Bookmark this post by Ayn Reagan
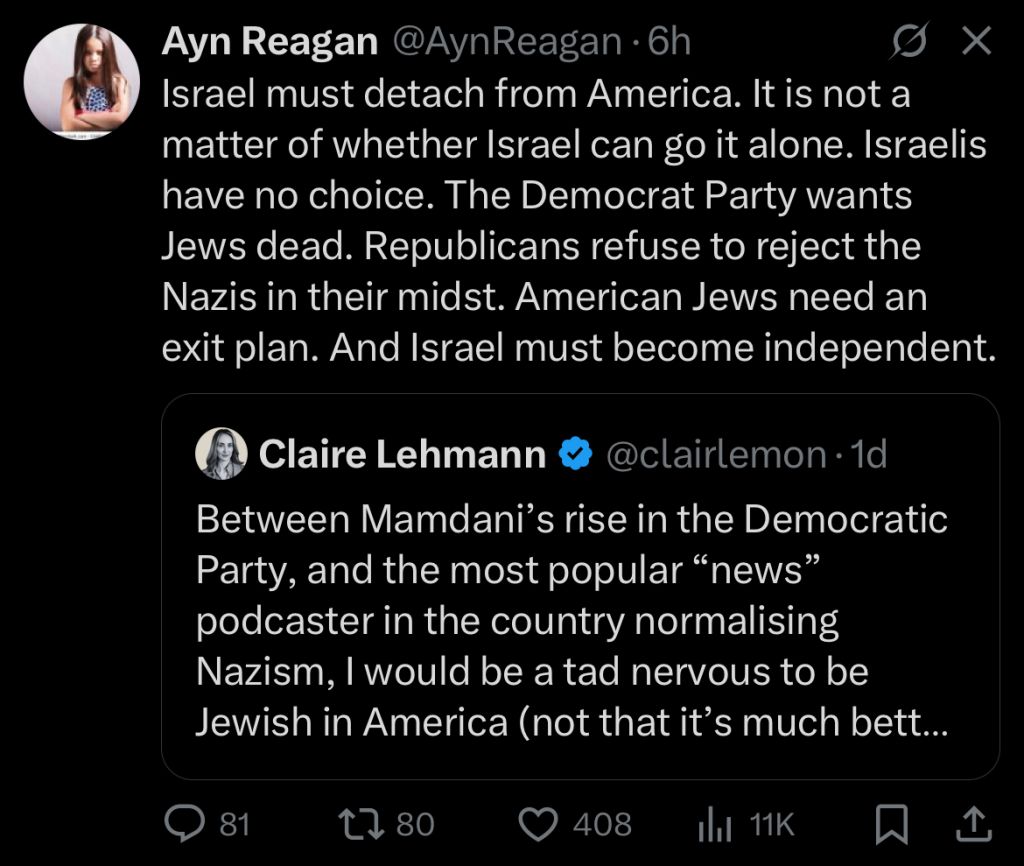 [890, 823]
